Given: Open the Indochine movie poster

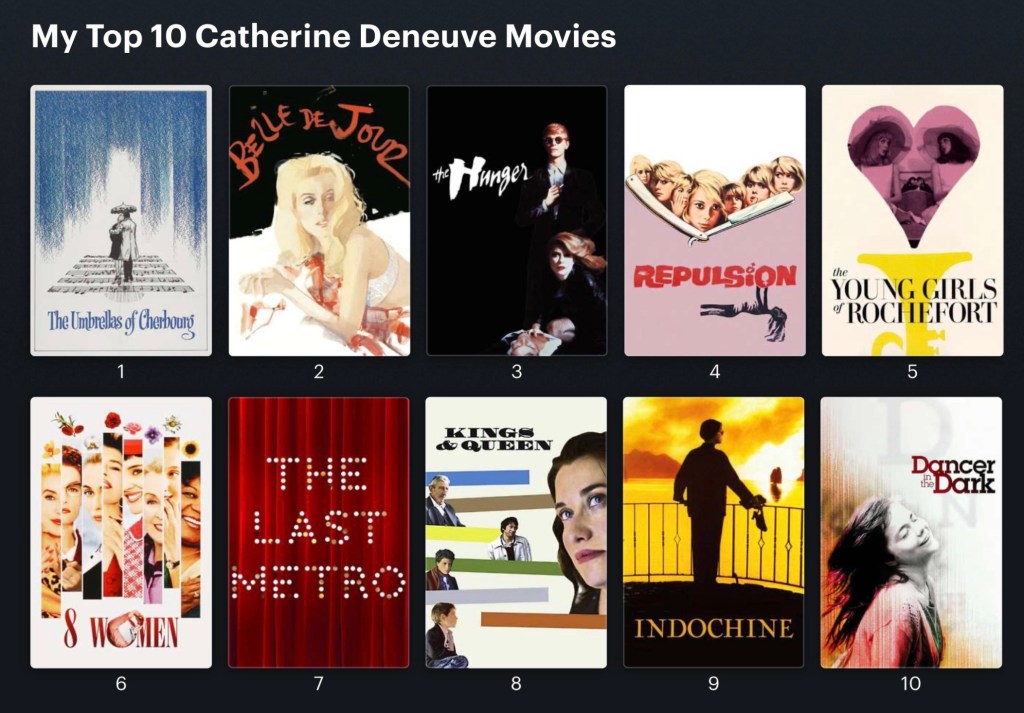Looking at the screenshot, I should pyautogui.click(x=714, y=533).
